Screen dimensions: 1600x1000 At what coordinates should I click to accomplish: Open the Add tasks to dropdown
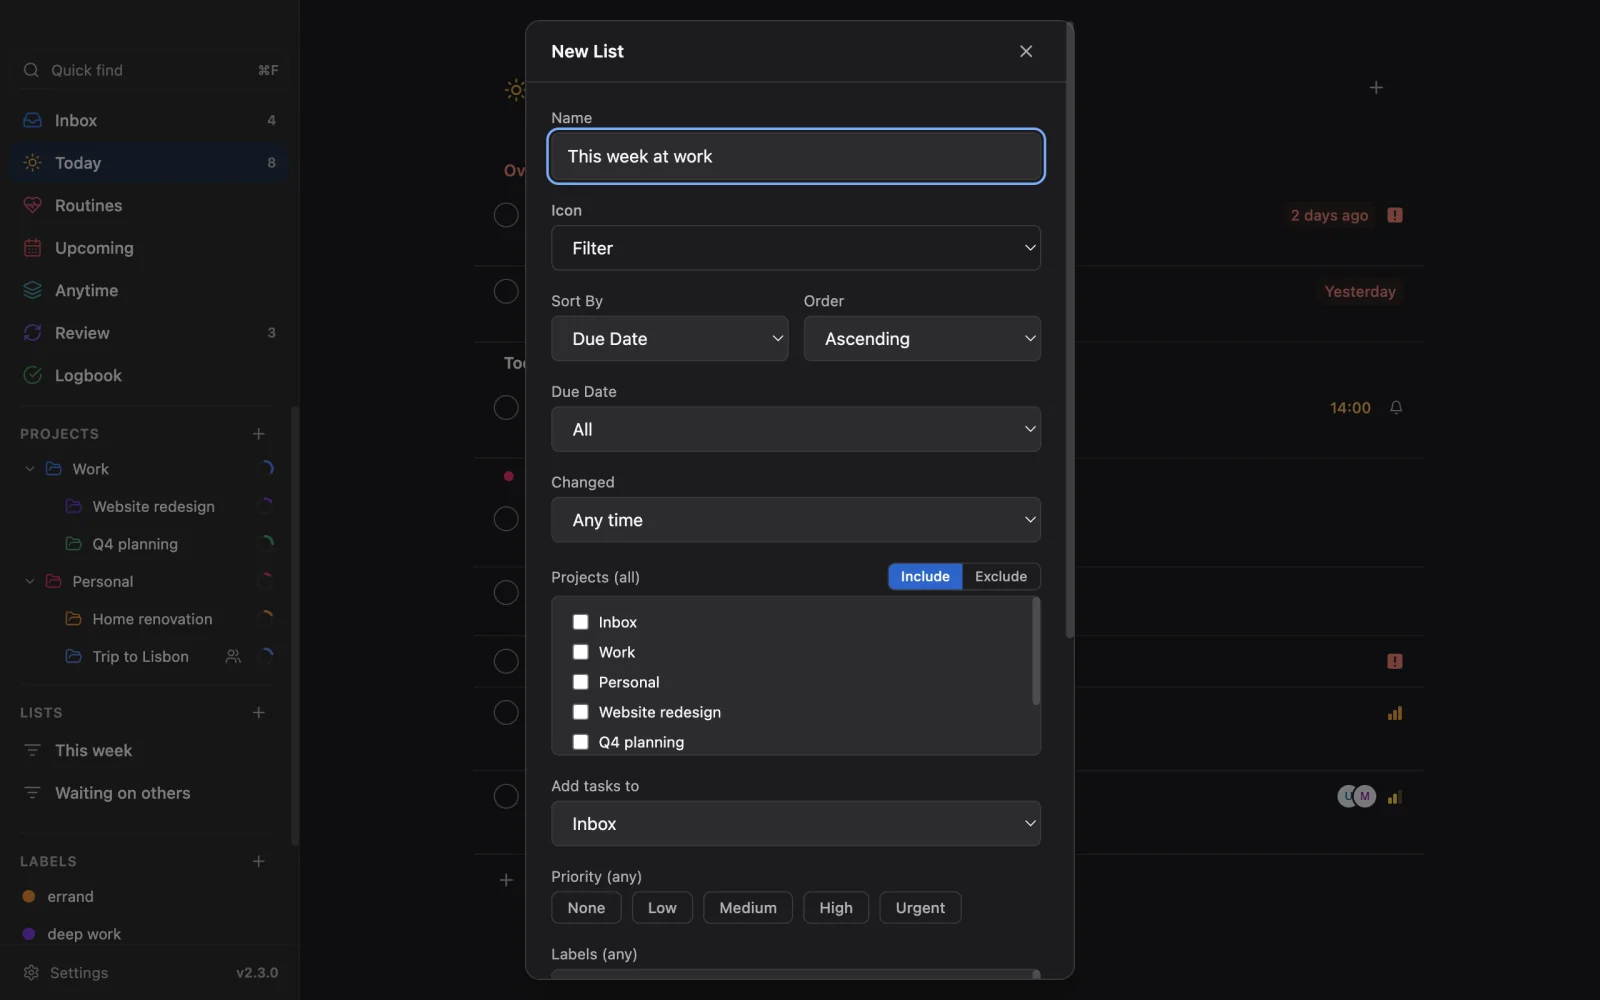(x=796, y=824)
